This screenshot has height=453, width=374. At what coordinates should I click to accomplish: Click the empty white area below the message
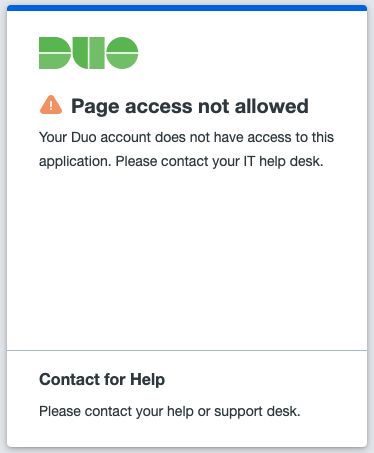coord(187,260)
